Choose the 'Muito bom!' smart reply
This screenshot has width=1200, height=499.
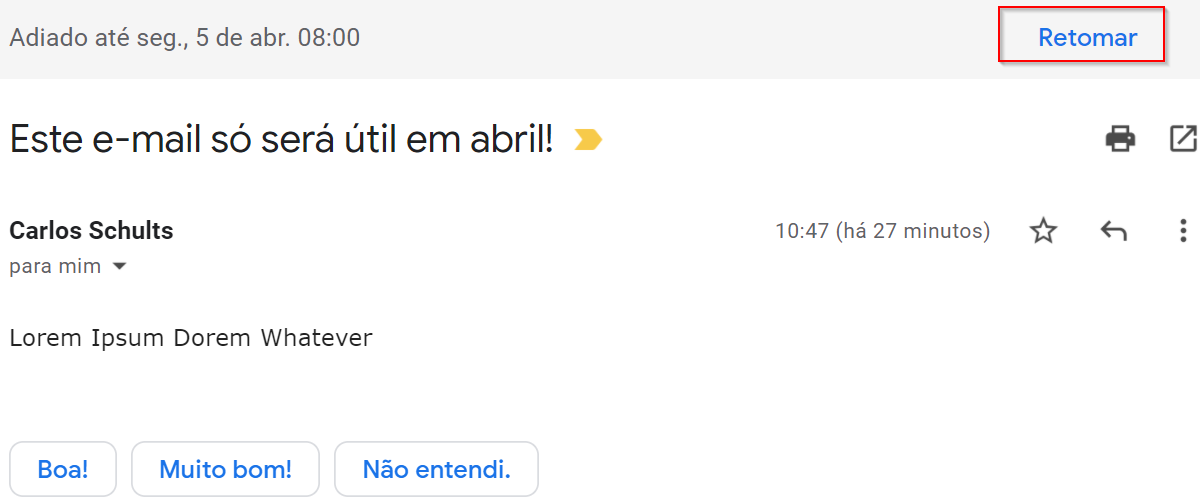coord(225,469)
